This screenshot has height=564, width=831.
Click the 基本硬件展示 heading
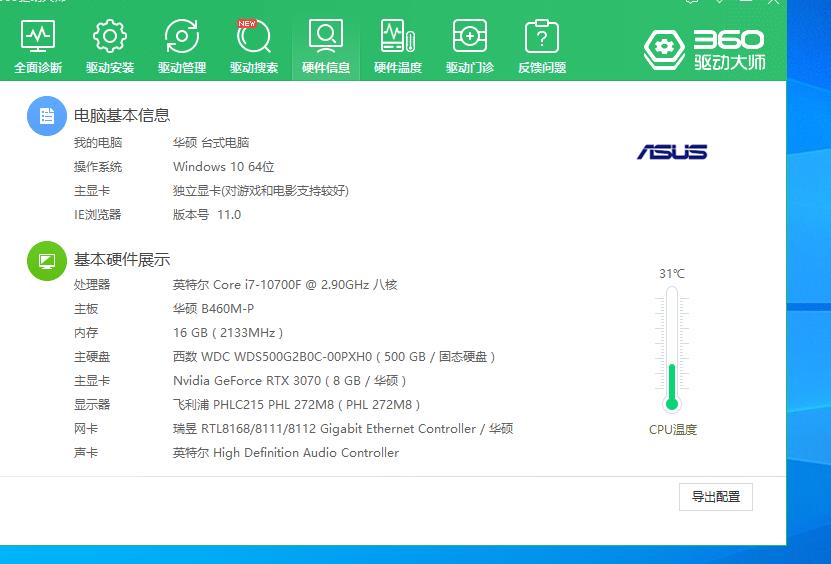pyautogui.click(x=122, y=260)
